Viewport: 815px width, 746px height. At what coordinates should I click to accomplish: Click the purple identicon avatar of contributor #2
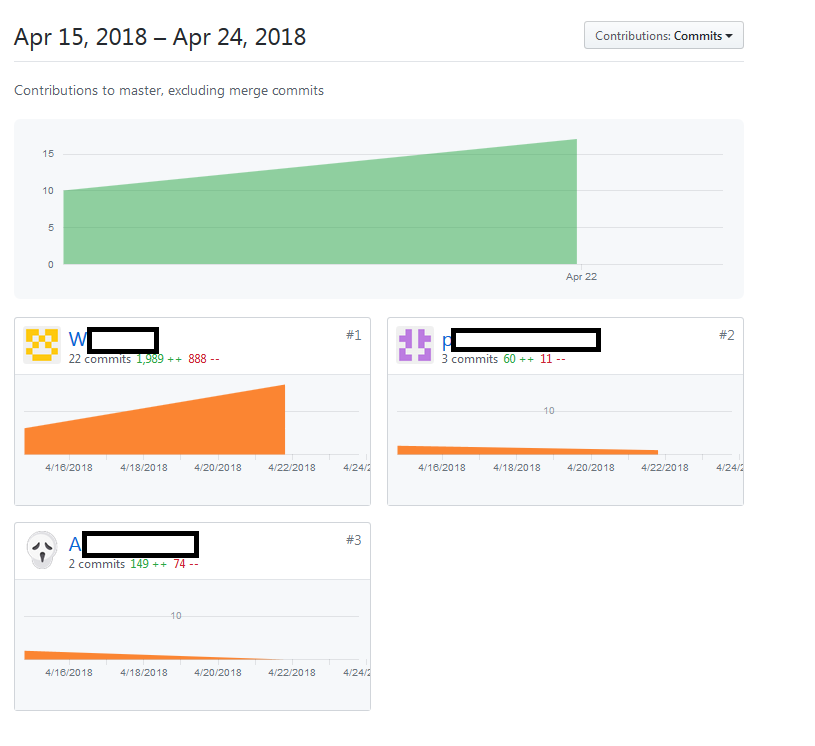[x=415, y=345]
